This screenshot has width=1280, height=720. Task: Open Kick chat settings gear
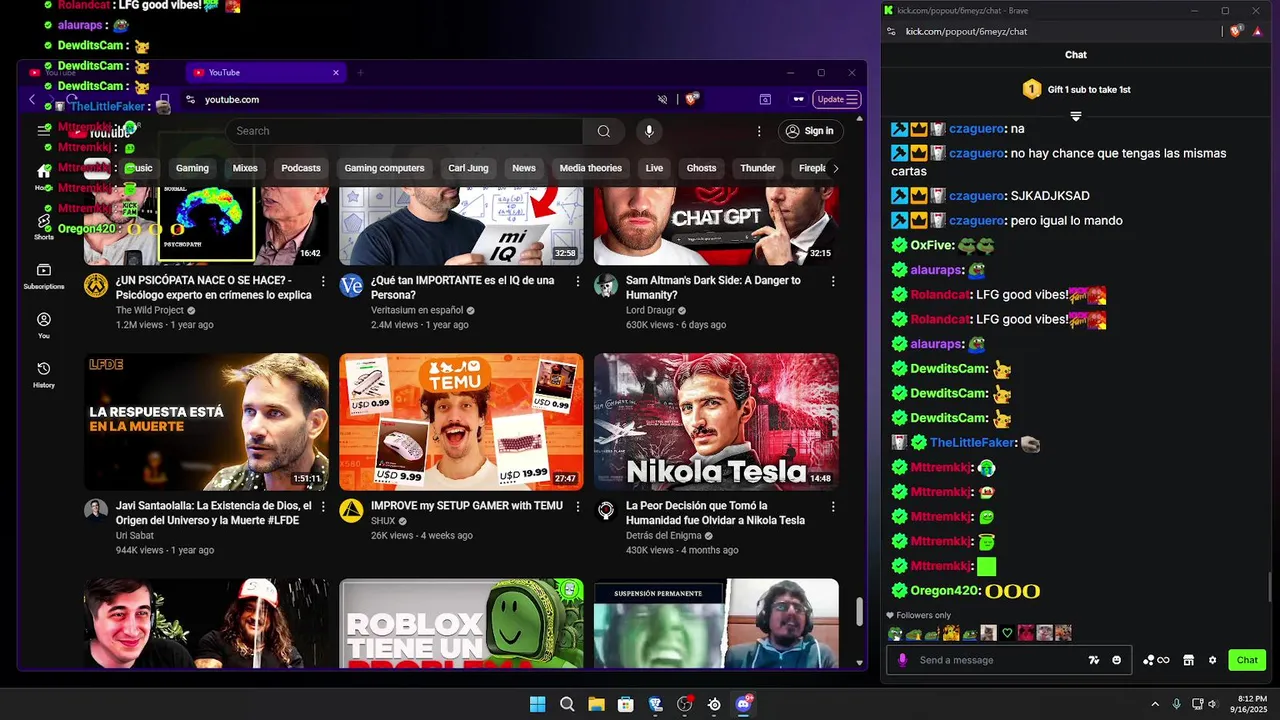click(1213, 660)
